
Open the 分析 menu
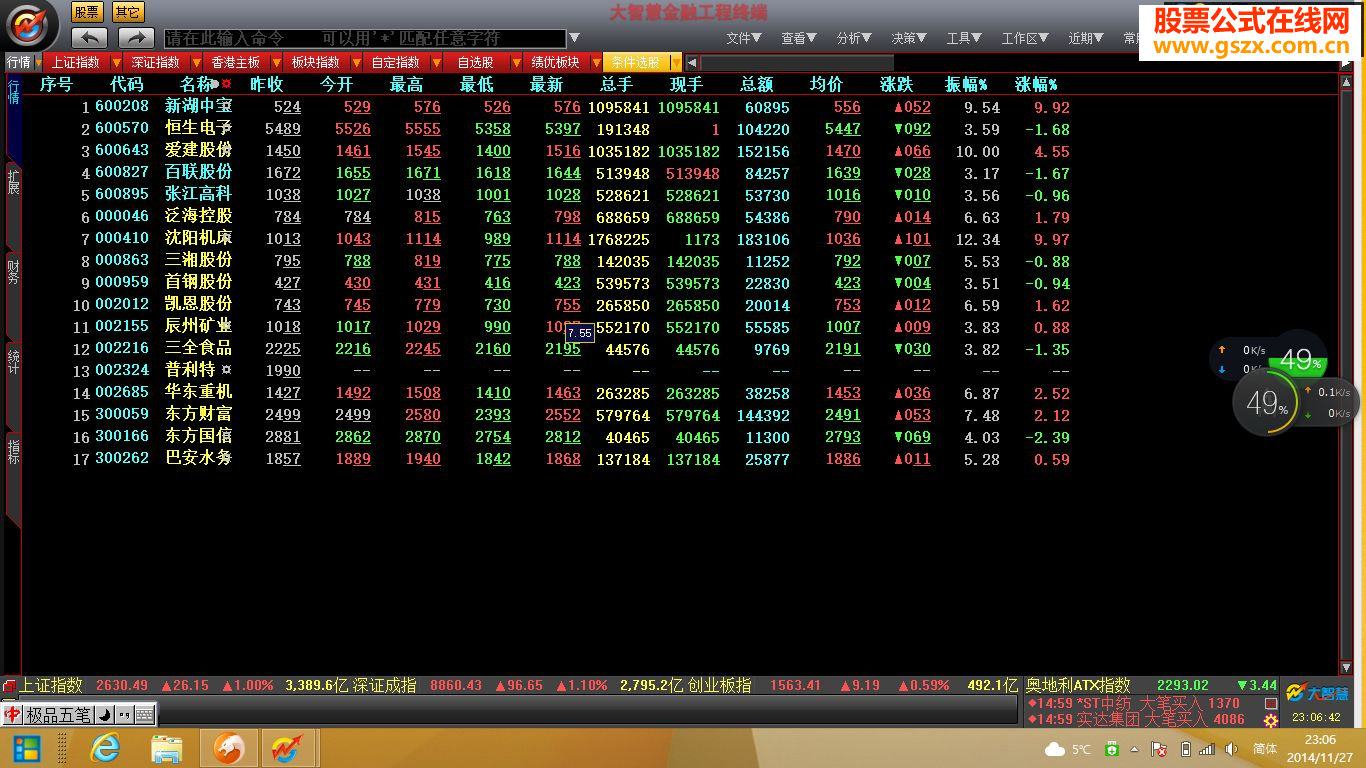click(x=854, y=38)
